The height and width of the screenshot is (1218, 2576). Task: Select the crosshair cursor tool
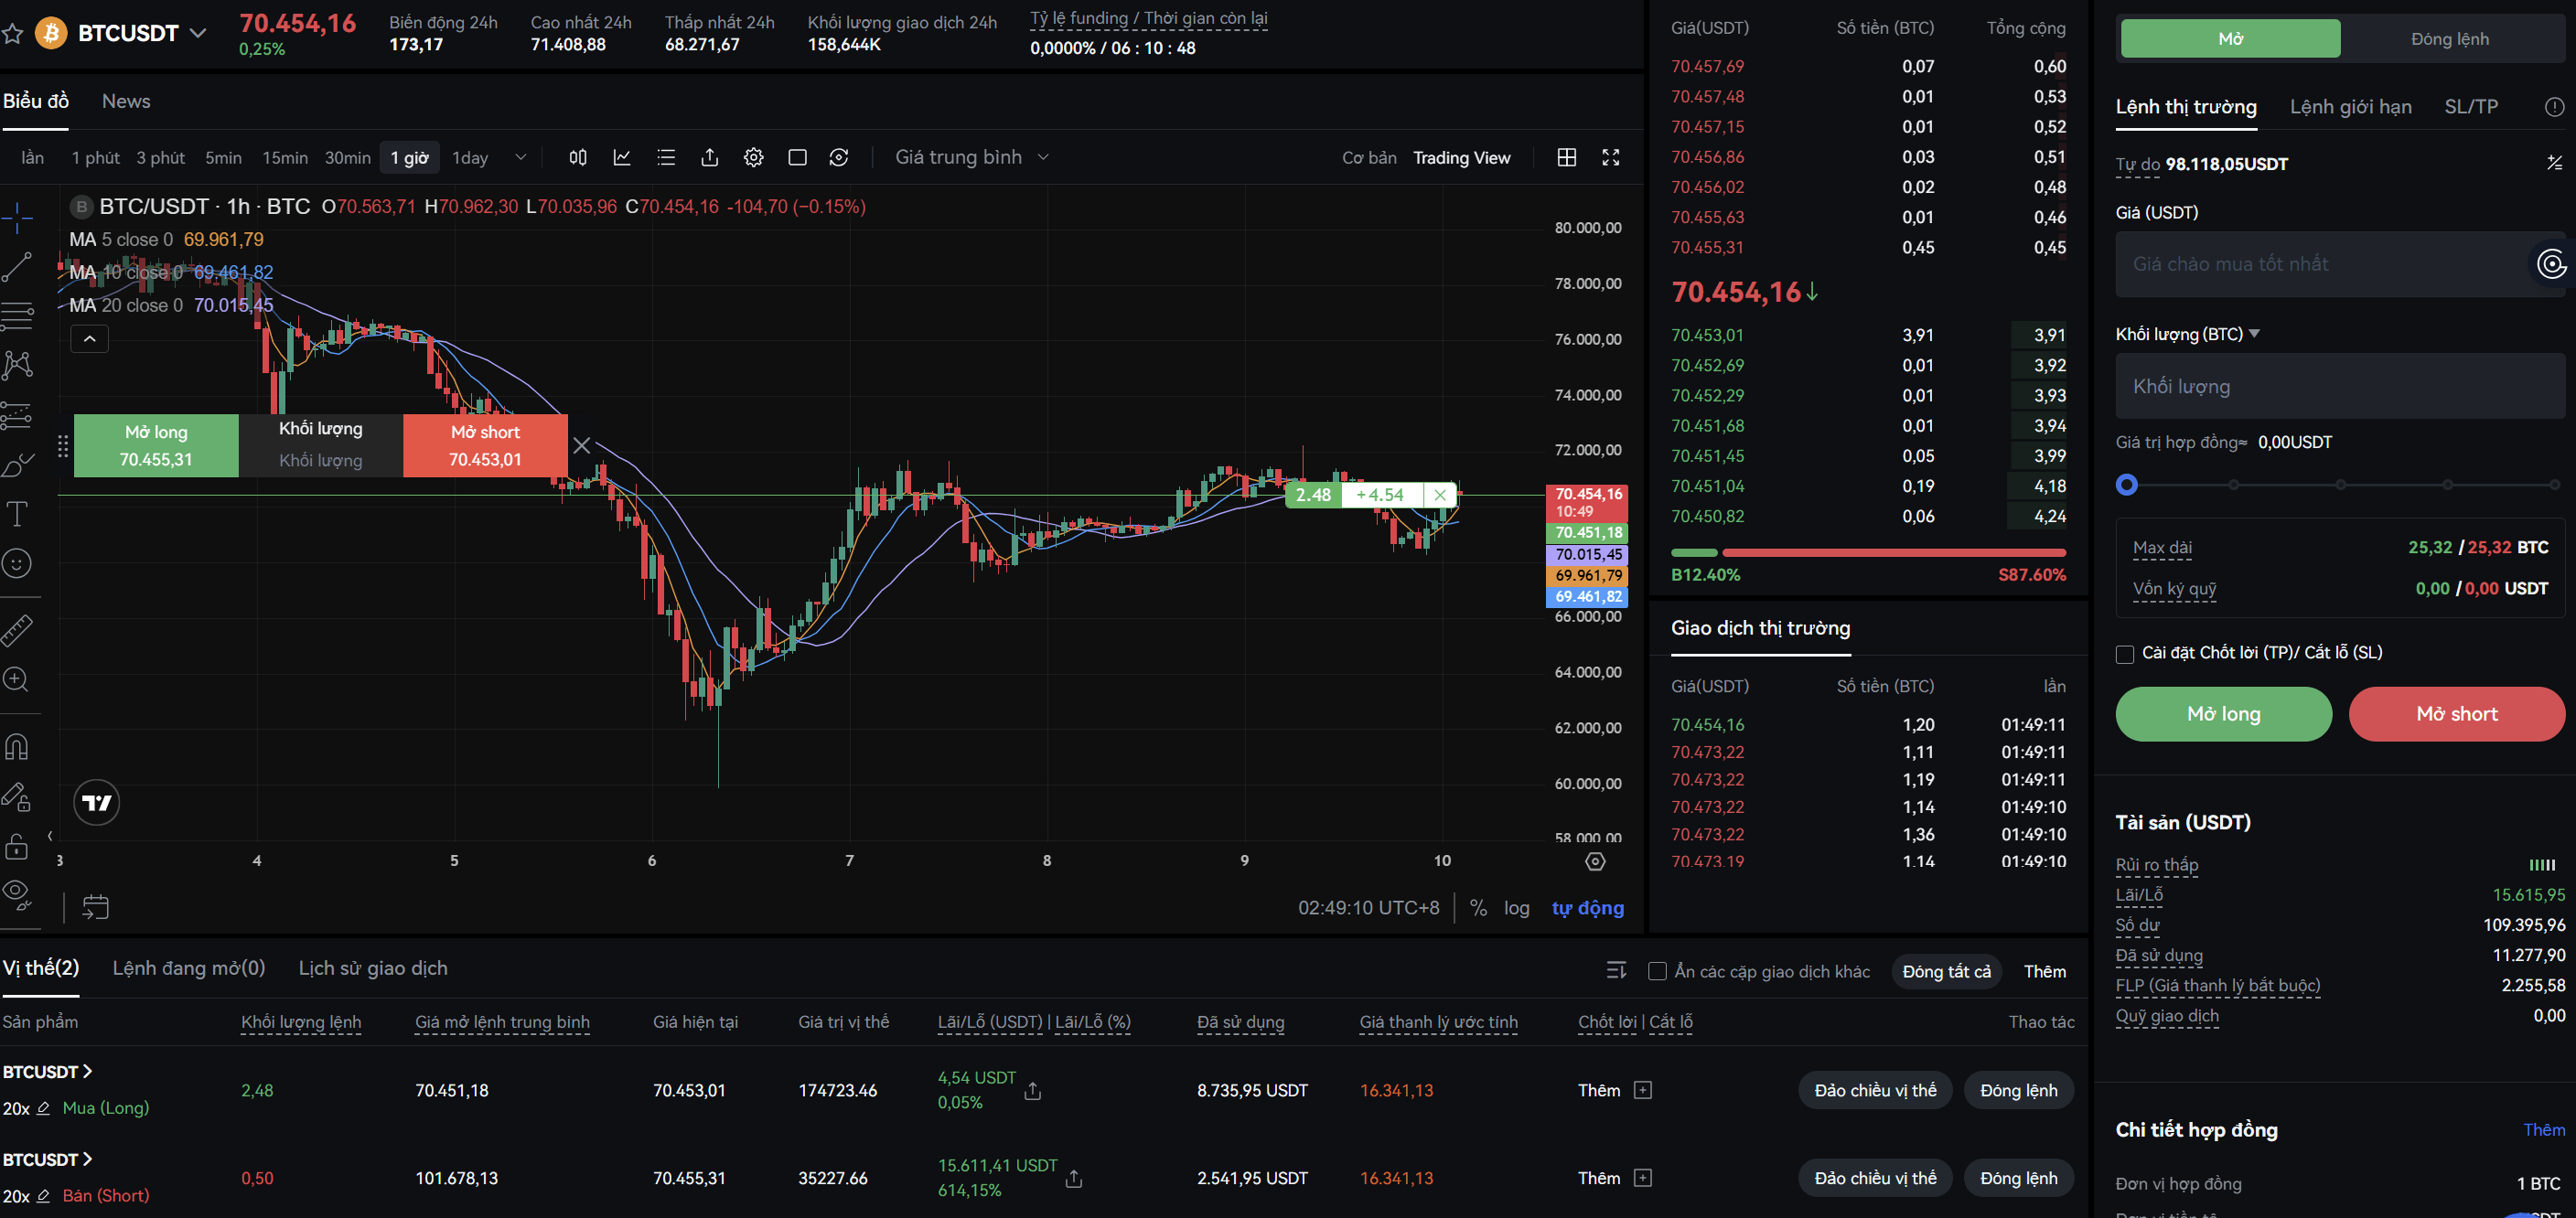pos(17,216)
